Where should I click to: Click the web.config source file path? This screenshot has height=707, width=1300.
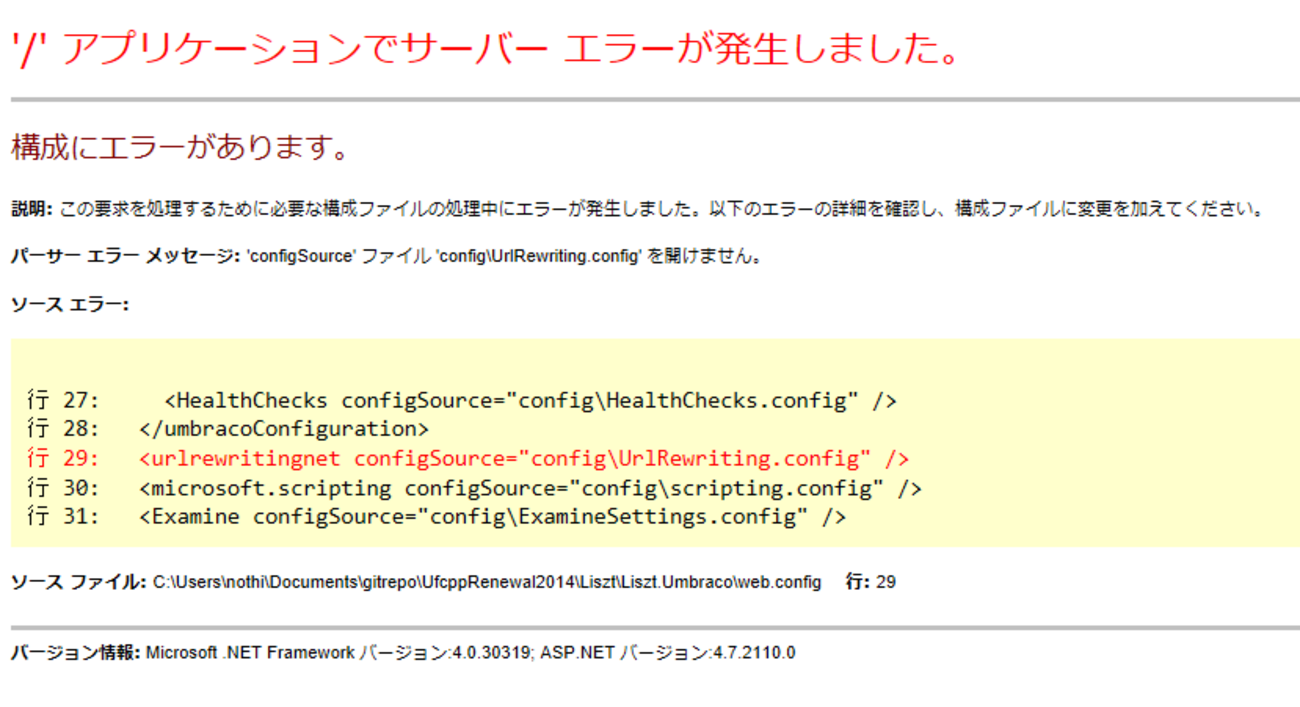[x=487, y=582]
